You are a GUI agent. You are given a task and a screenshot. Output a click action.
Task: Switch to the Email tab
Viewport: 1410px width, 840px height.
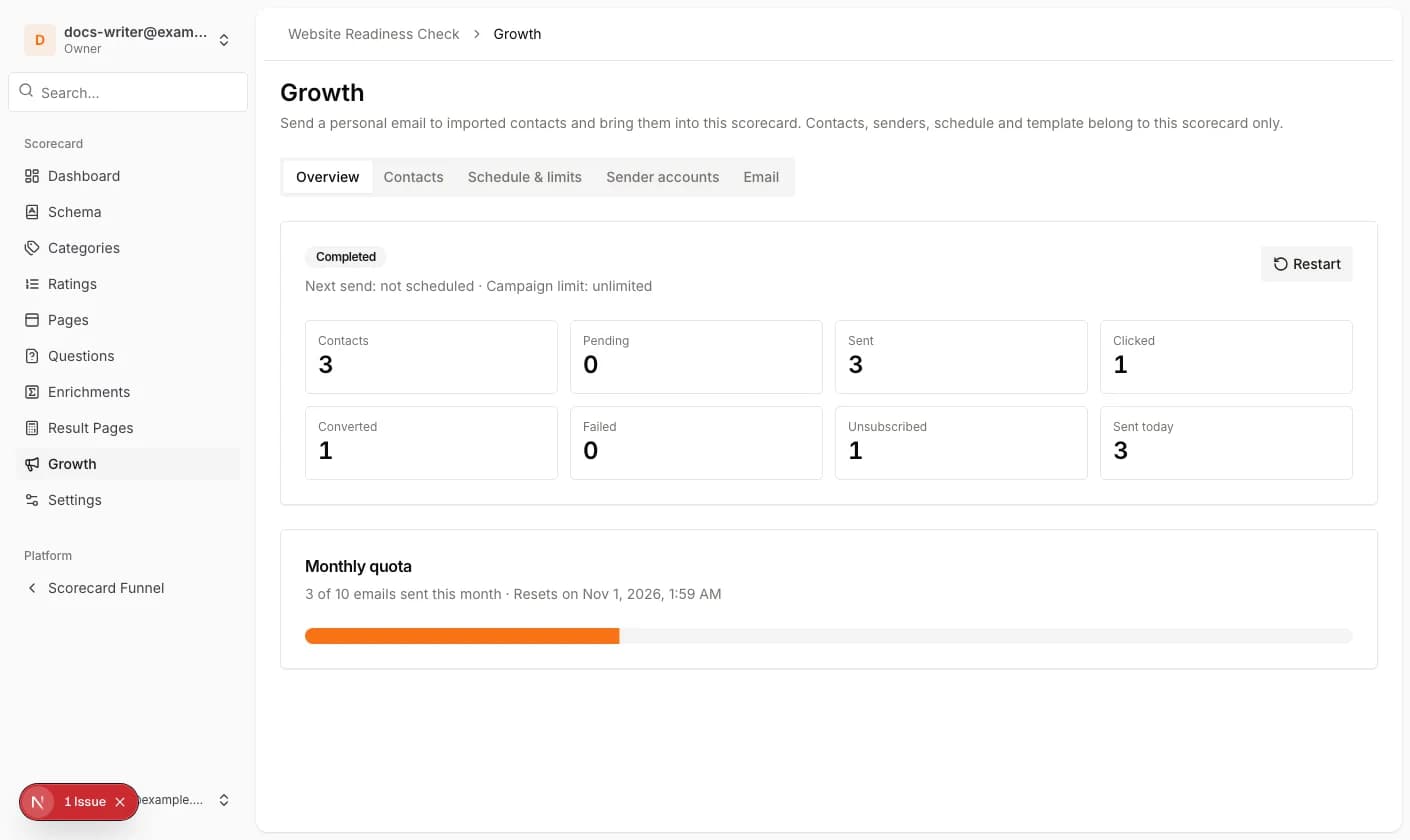pos(761,177)
